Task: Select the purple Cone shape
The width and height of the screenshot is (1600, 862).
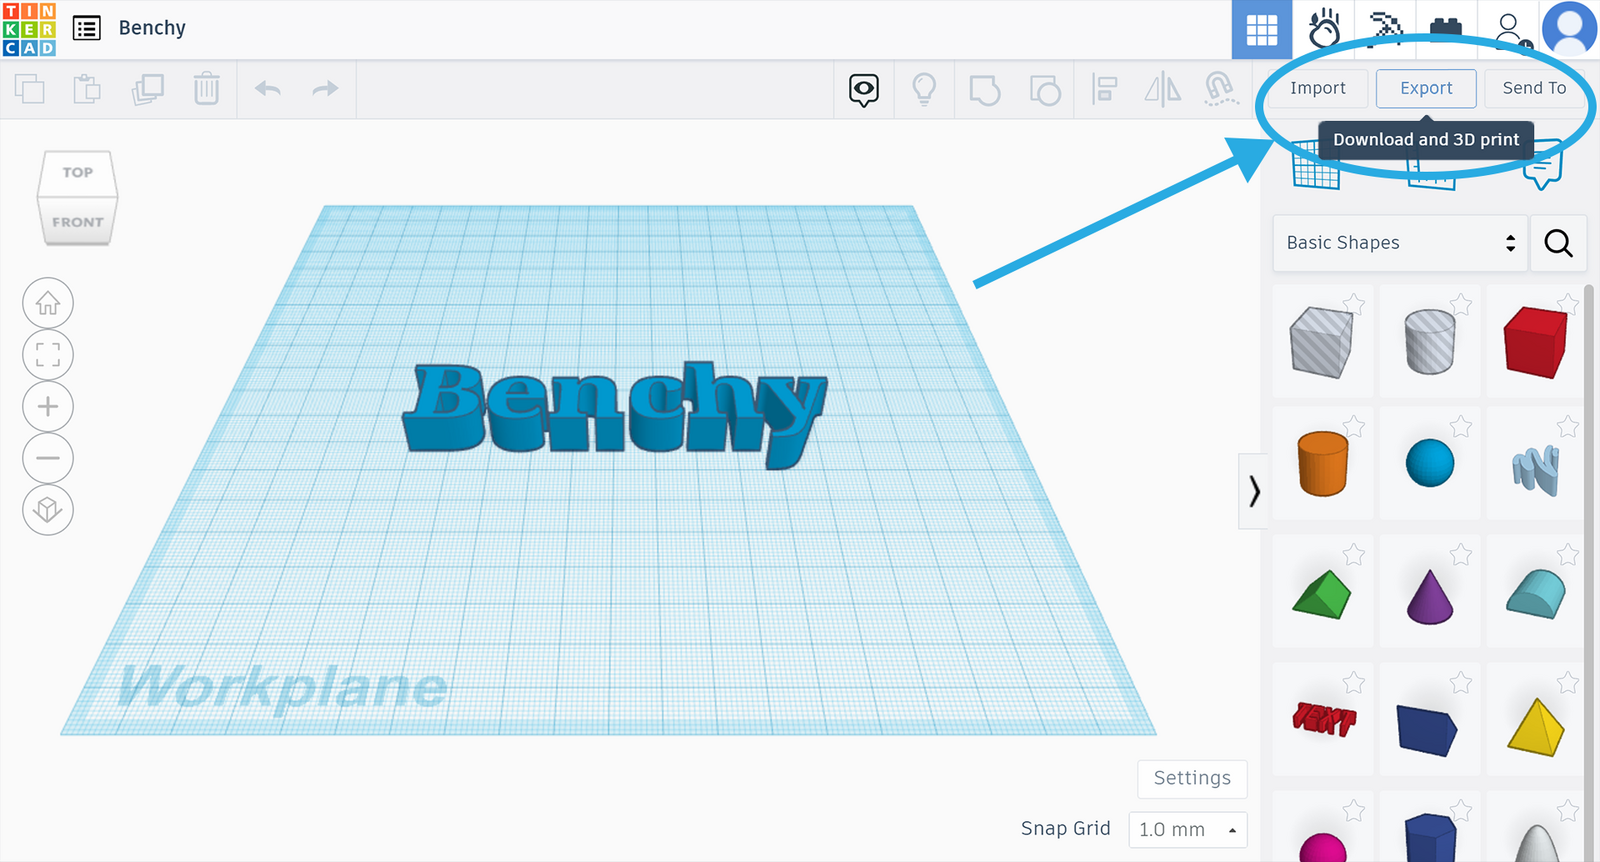Action: [x=1430, y=597]
